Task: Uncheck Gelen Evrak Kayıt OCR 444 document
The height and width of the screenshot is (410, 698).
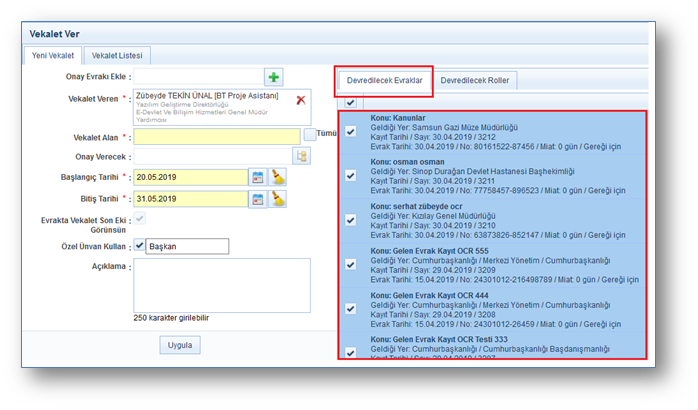Action: (350, 309)
